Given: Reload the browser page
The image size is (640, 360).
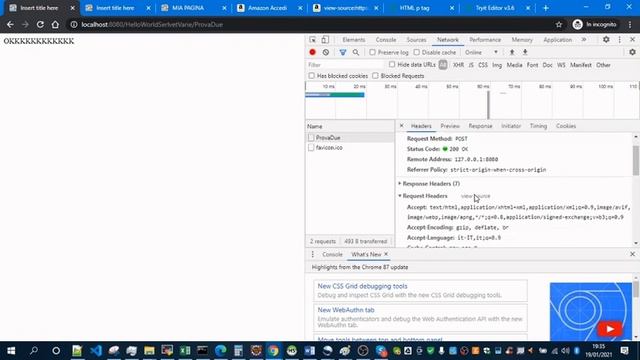Looking at the screenshot, I should (40, 24).
